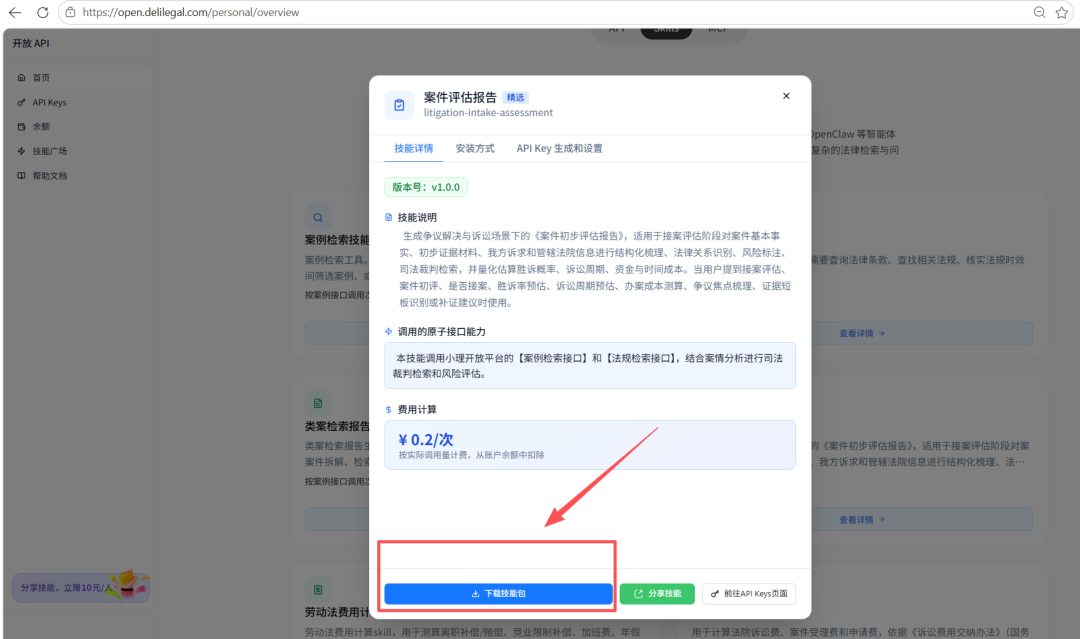This screenshot has width=1080, height=639.
Task: Open 帮助文档 in the sidebar
Action: click(82, 176)
